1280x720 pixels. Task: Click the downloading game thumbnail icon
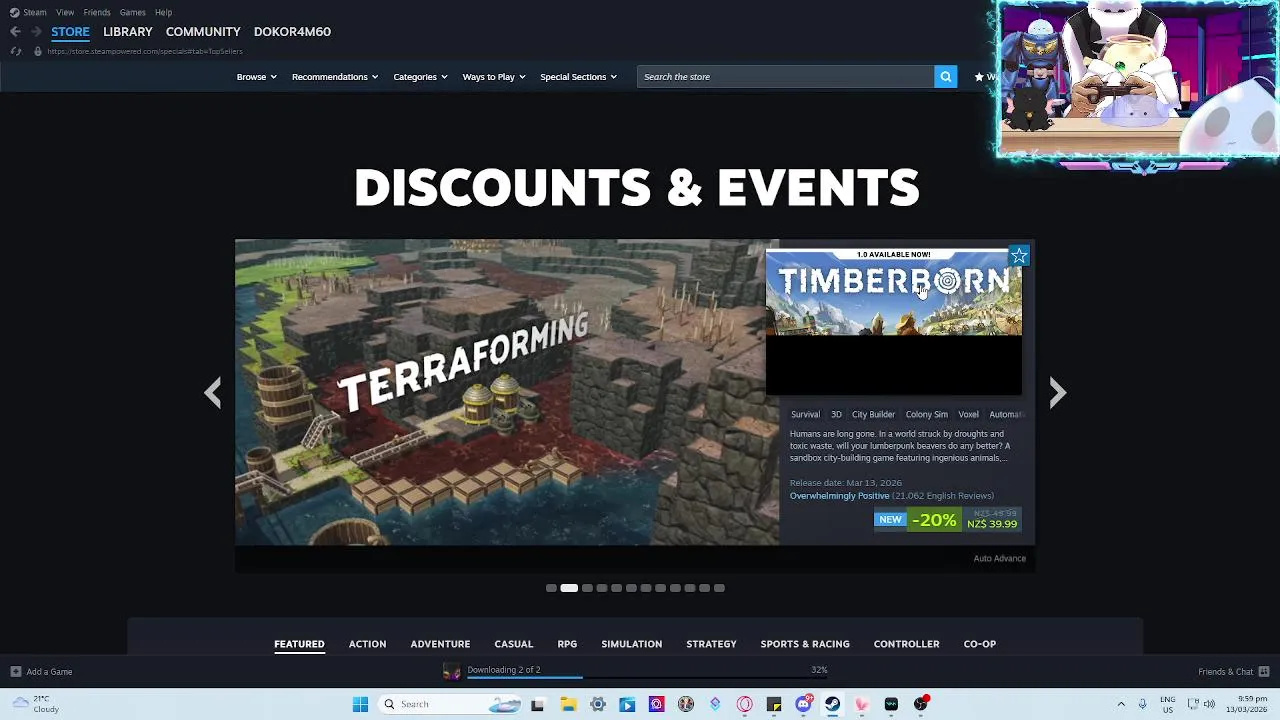tap(452, 672)
